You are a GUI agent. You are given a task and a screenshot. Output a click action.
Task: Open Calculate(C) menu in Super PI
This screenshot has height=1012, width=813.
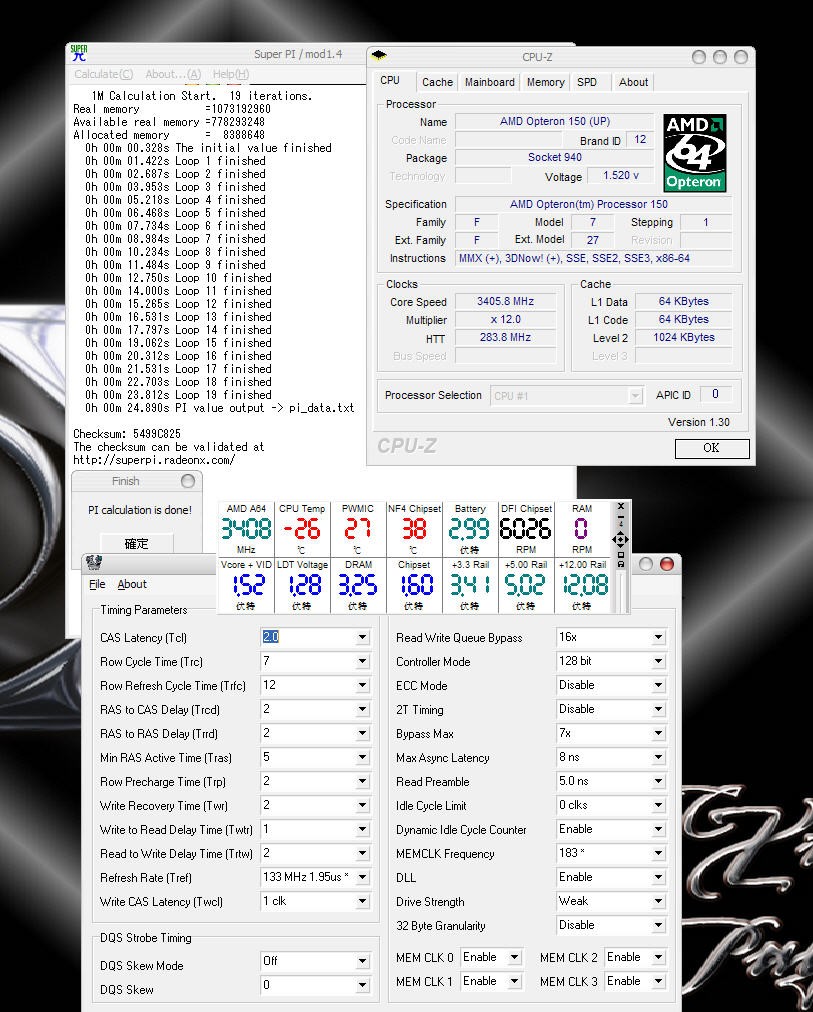tap(103, 74)
